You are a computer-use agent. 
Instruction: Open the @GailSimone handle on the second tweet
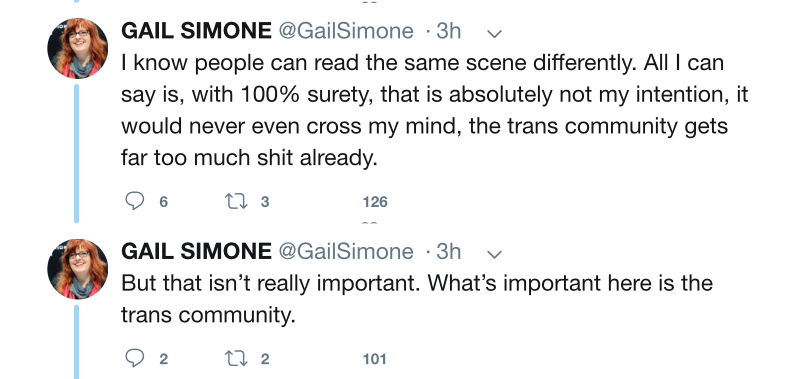click(346, 252)
